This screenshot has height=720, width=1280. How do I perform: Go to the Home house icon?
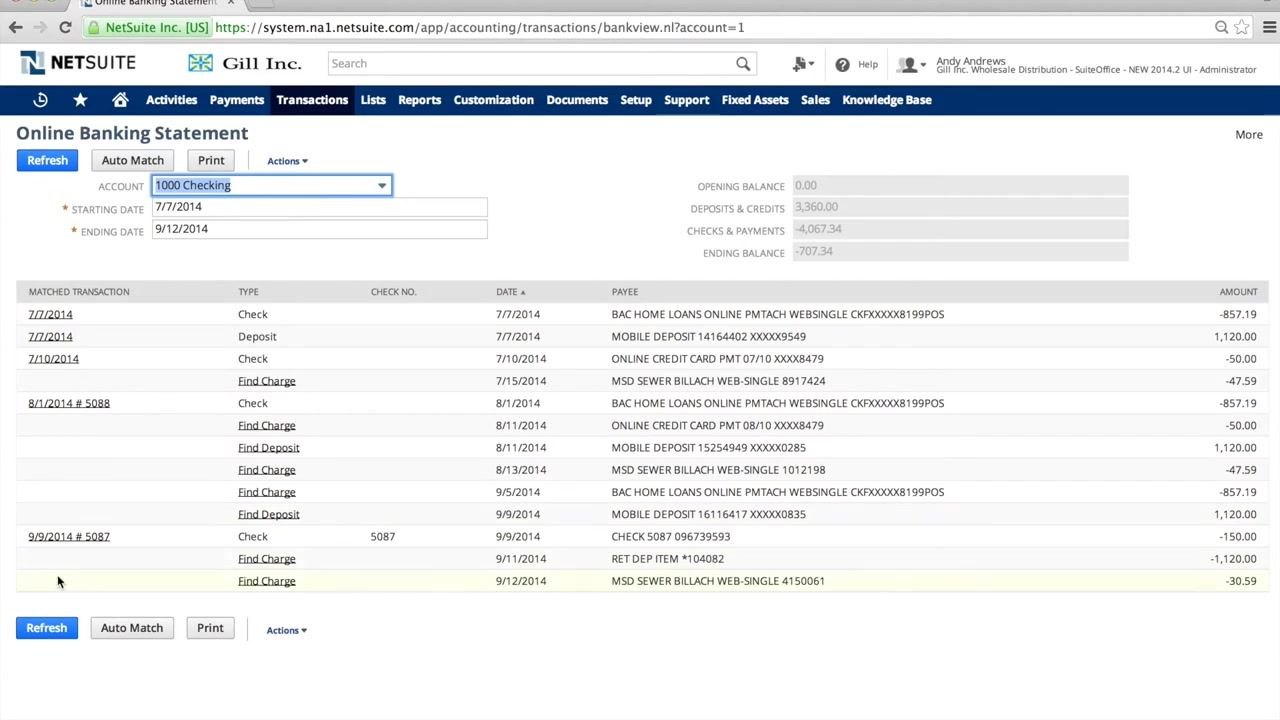(x=120, y=100)
